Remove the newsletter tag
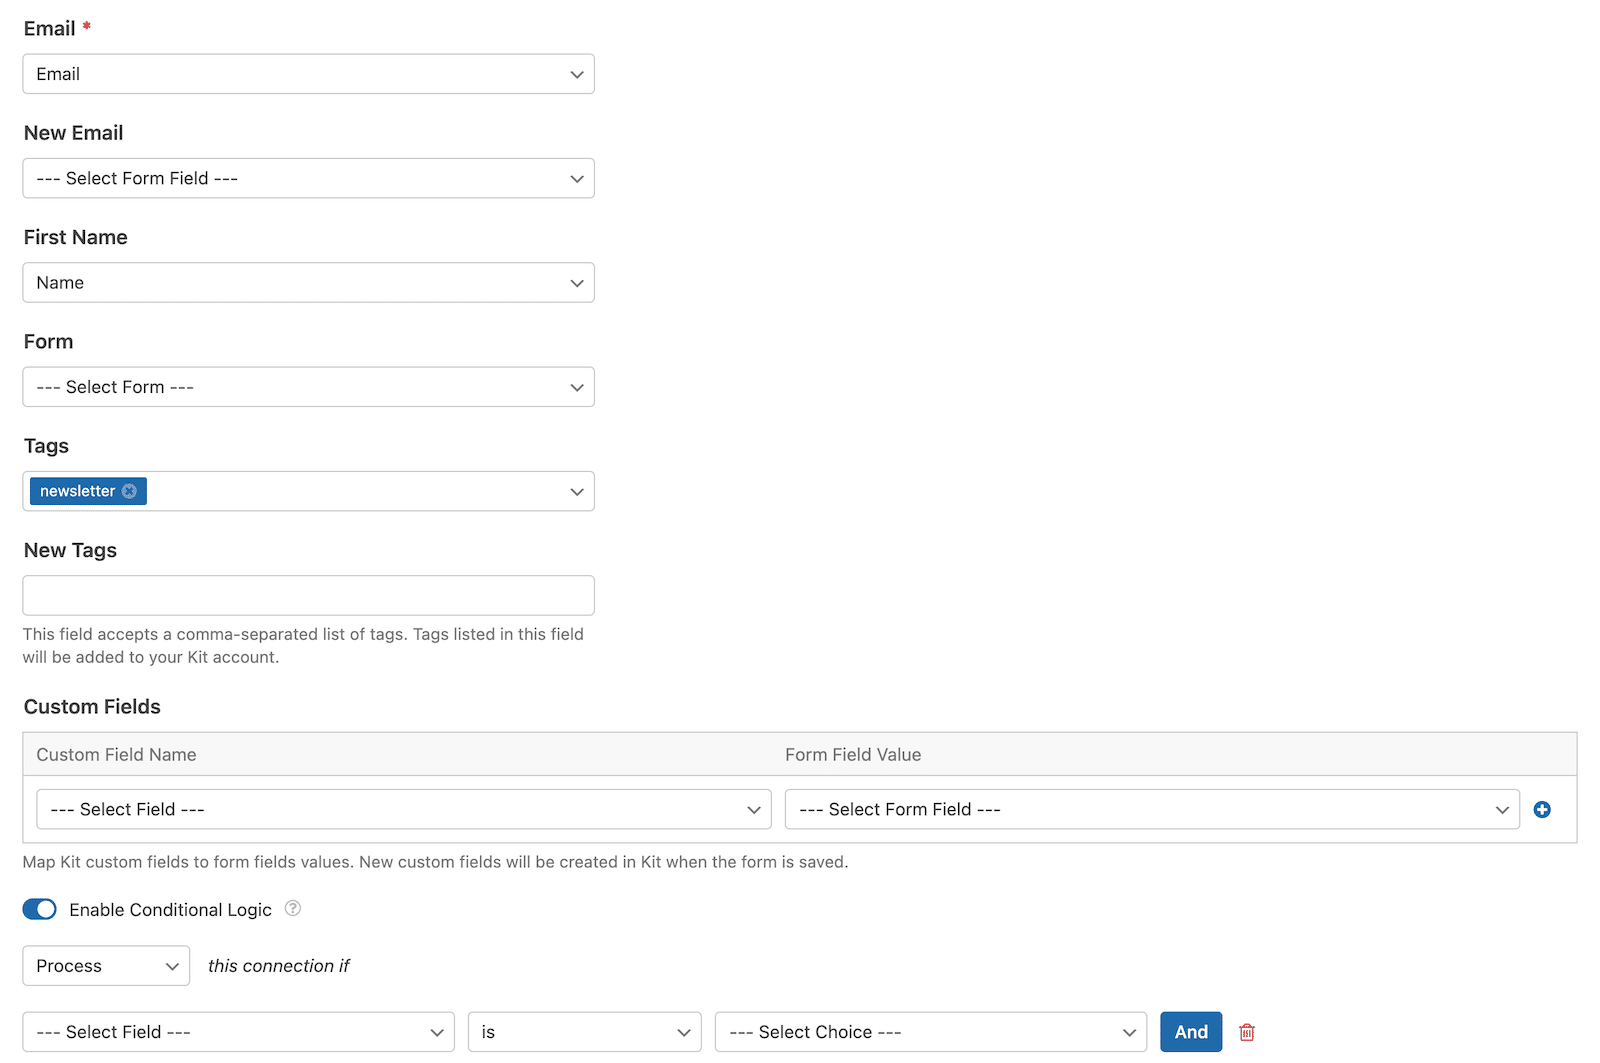The image size is (1600, 1063). 129,491
